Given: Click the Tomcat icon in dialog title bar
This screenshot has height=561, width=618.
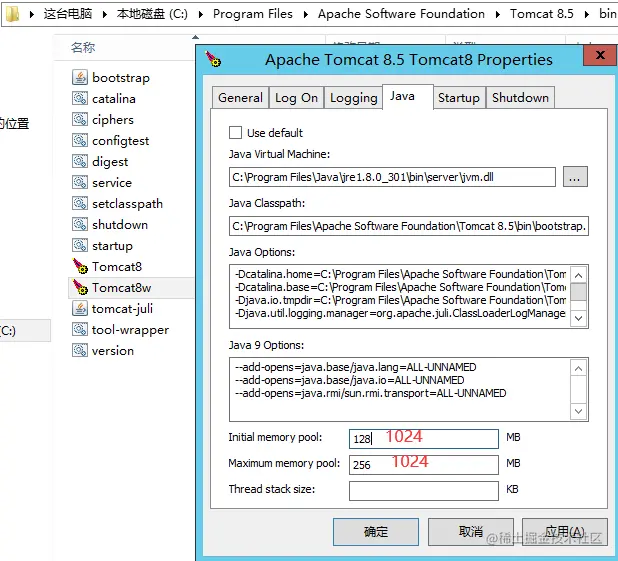Looking at the screenshot, I should click(x=213, y=59).
